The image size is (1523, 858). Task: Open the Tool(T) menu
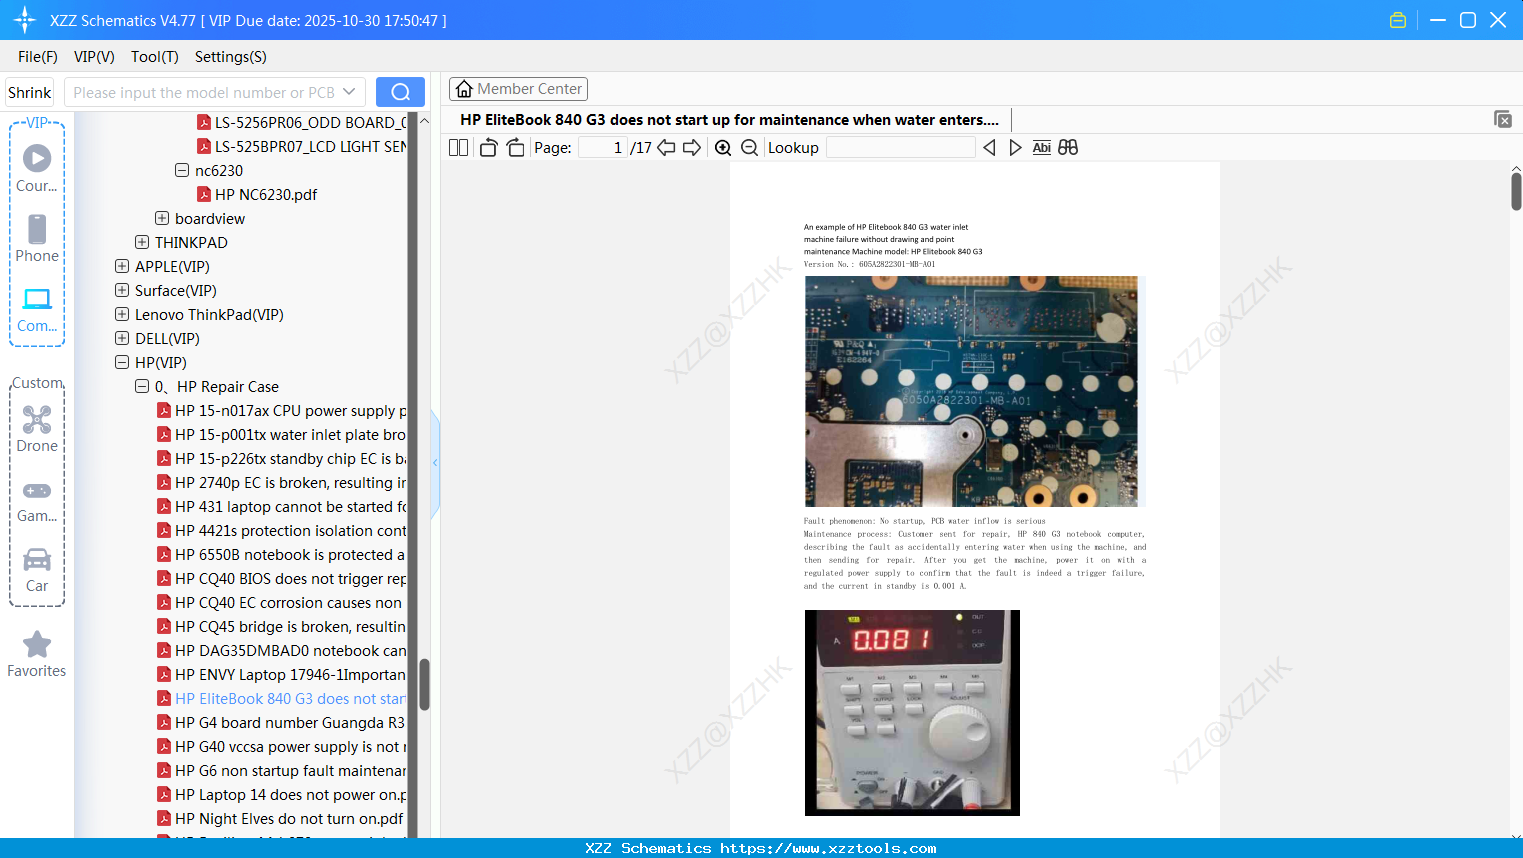(x=155, y=57)
